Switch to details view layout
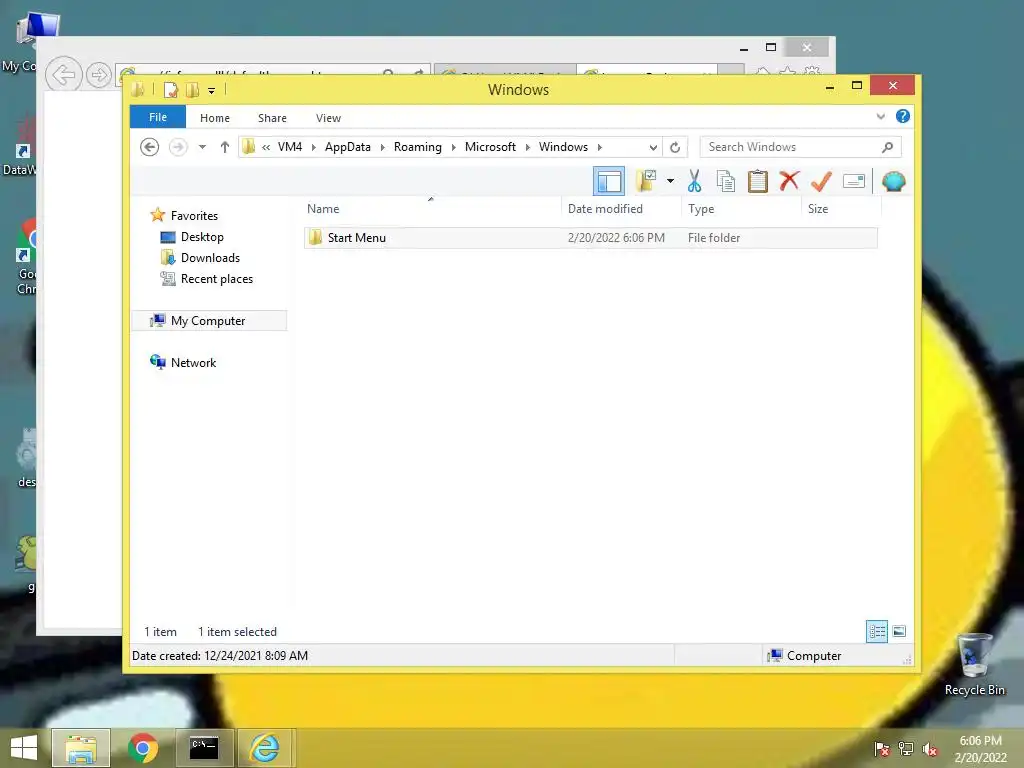Image resolution: width=1024 pixels, height=768 pixels. click(x=876, y=632)
